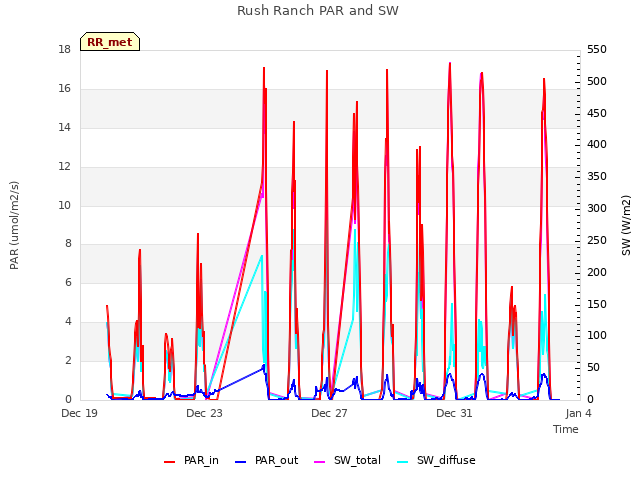
Task: Click the 100 tick on right axis
Action: (x=597, y=336)
